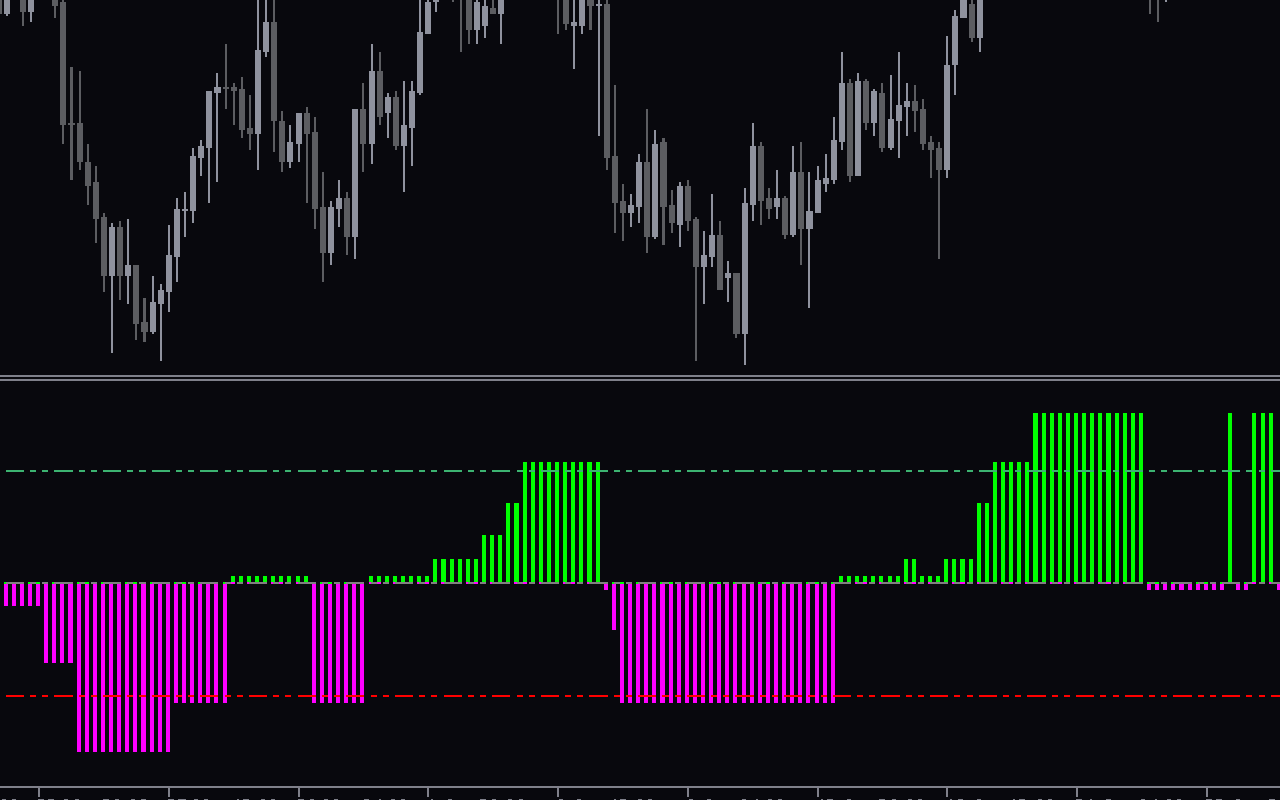Click the bottom time axis scale

click(640, 793)
